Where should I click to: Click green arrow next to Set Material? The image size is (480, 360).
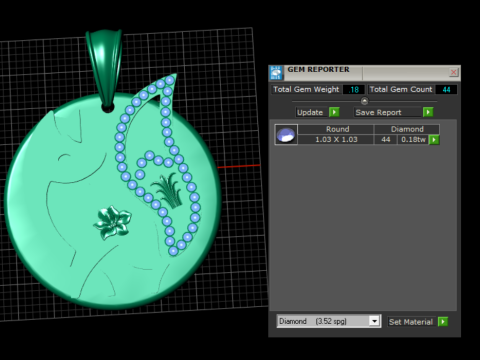click(x=443, y=322)
